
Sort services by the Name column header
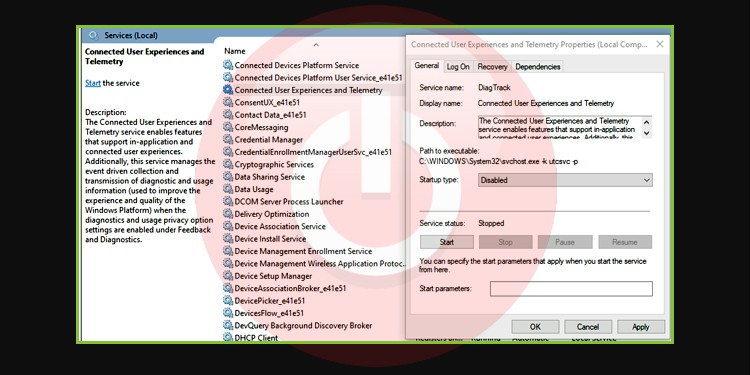235,51
